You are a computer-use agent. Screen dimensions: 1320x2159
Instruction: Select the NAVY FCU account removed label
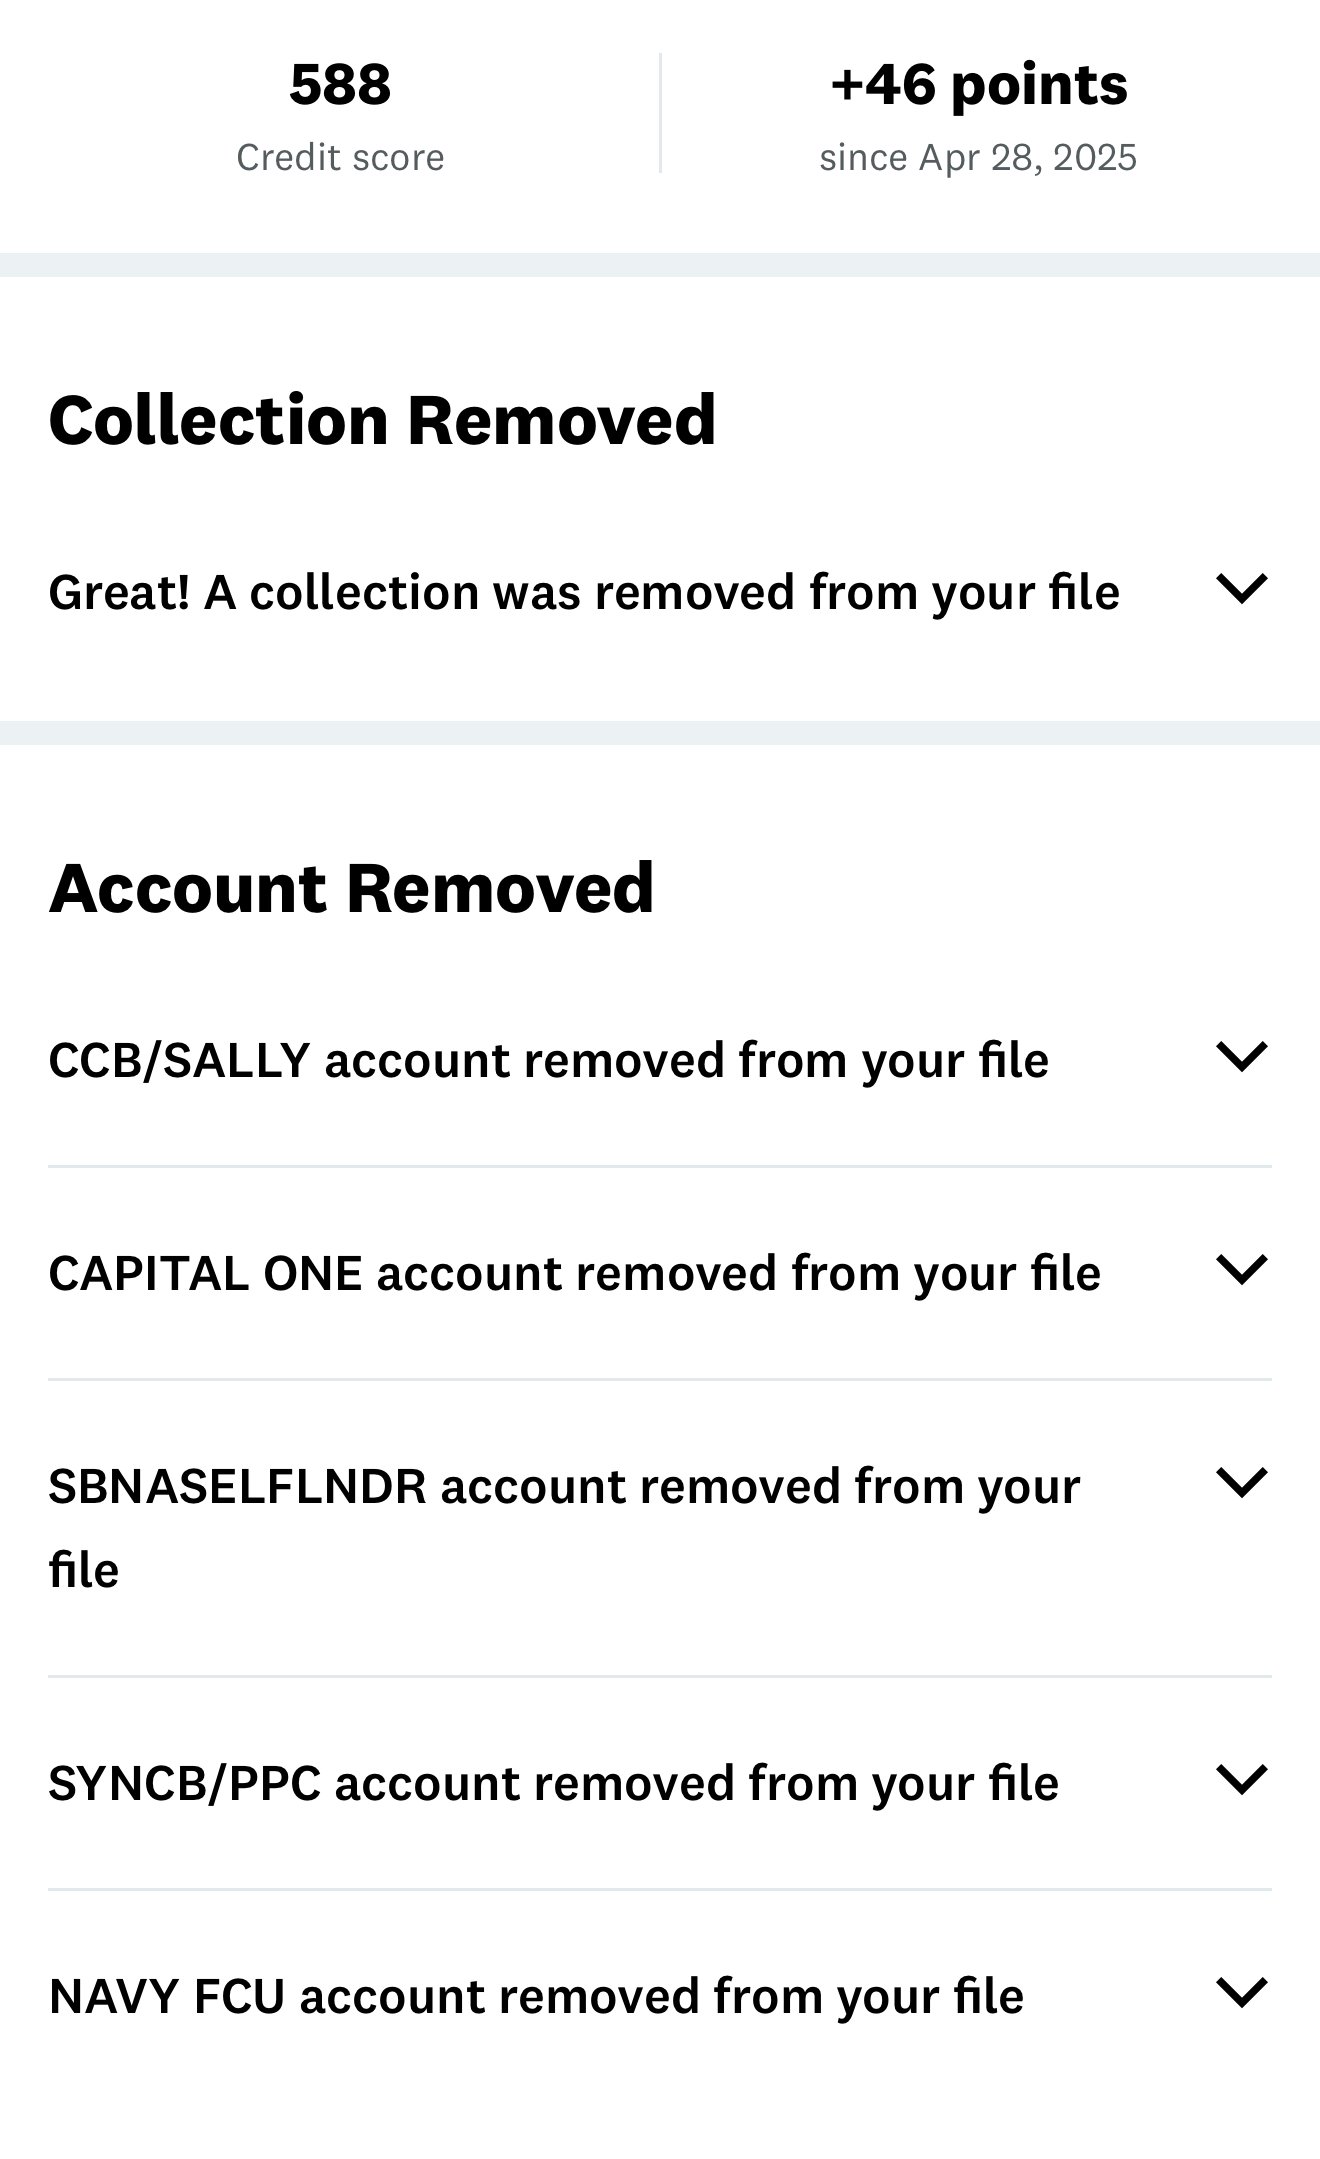coord(537,1996)
